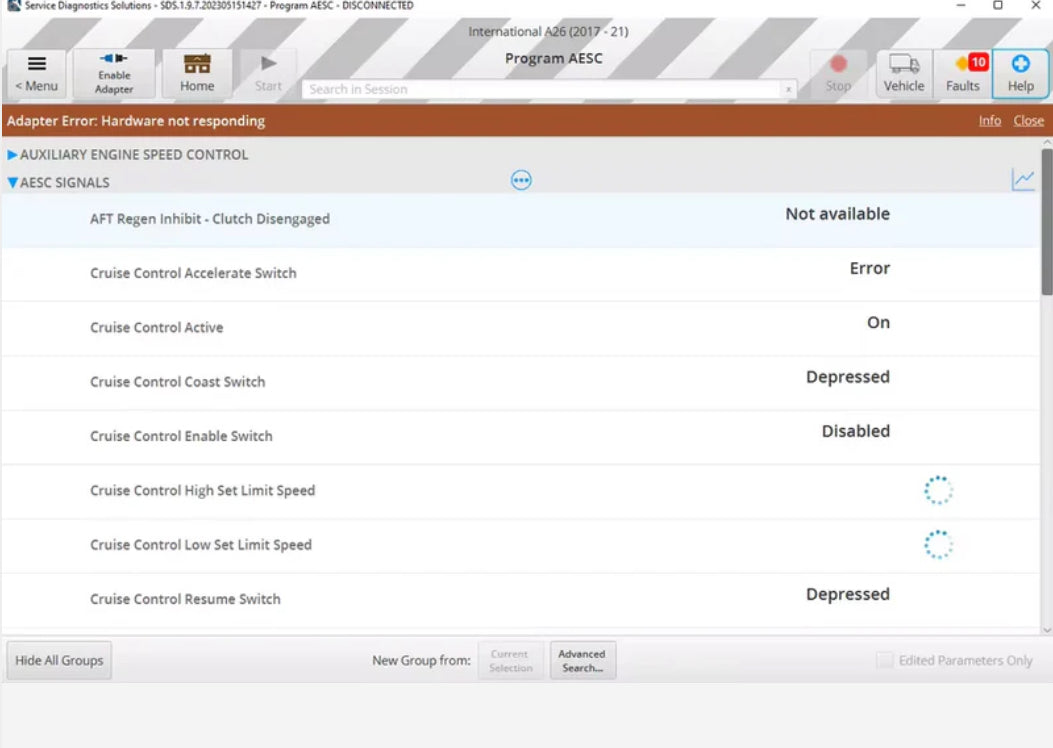This screenshot has width=1053, height=748.
Task: Open Info on the Adapter Error banner
Action: pyautogui.click(x=989, y=120)
